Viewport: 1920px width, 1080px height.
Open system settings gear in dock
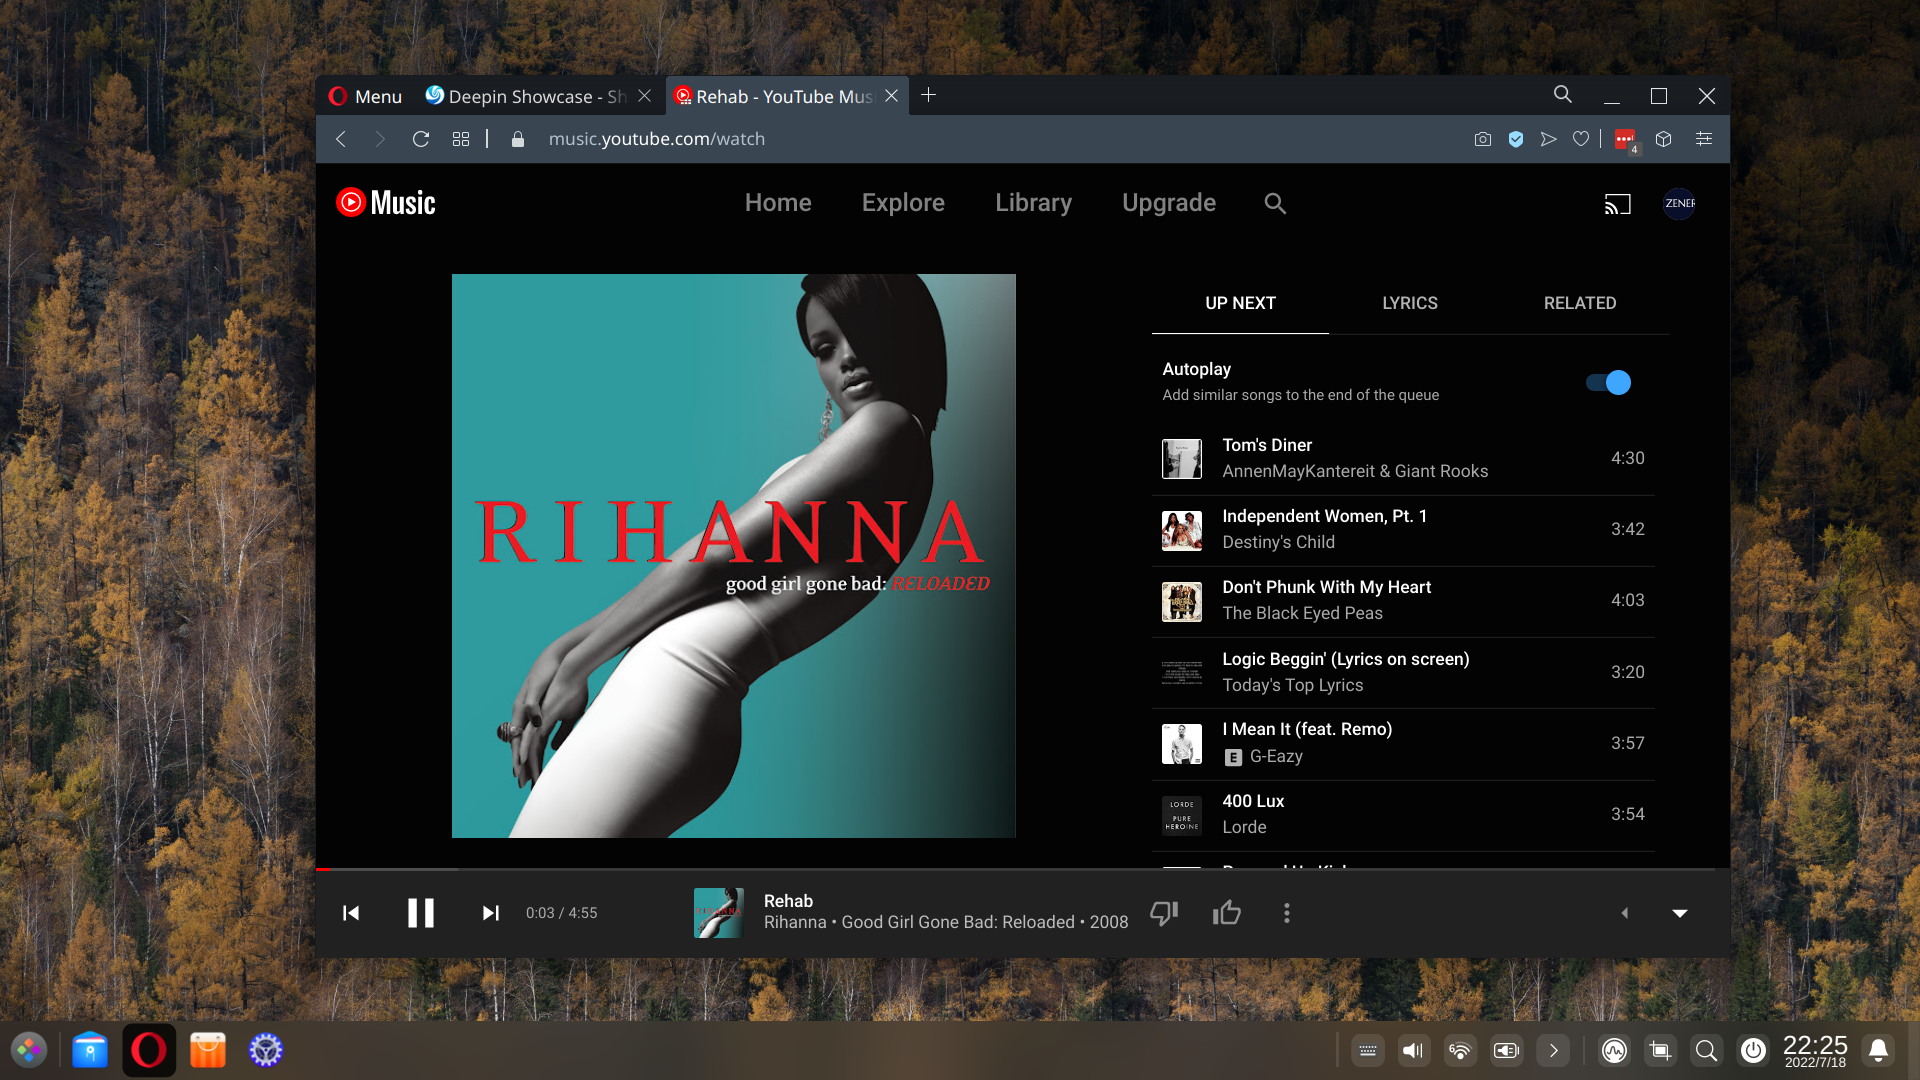(x=266, y=1050)
